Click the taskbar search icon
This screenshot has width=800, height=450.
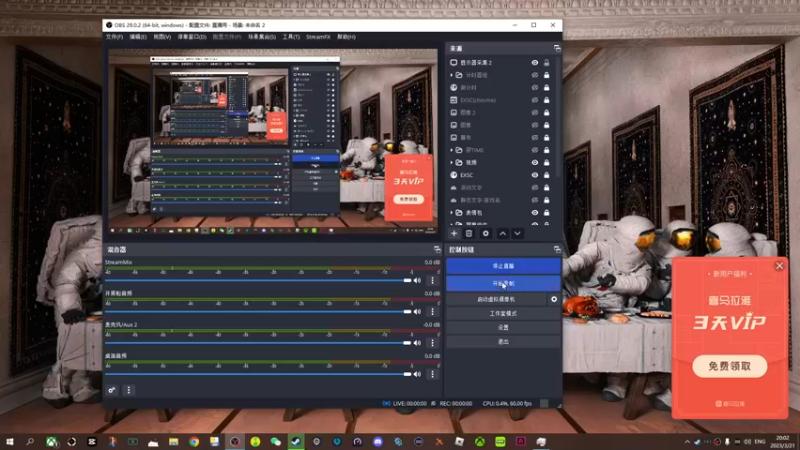coord(30,442)
